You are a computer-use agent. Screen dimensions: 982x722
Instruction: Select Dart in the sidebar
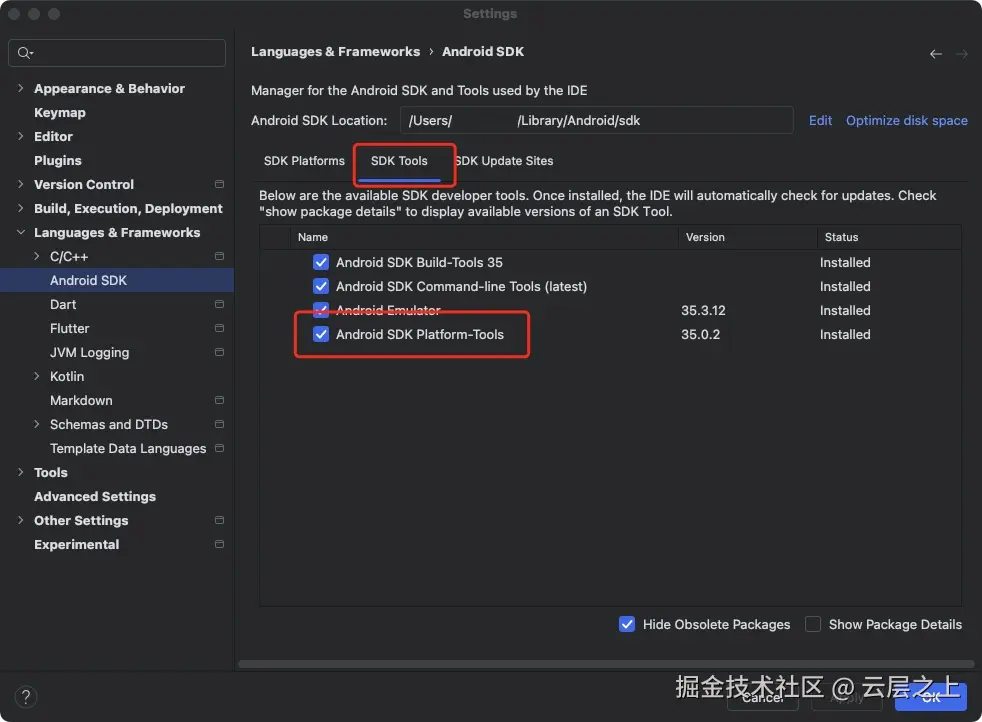coord(63,304)
